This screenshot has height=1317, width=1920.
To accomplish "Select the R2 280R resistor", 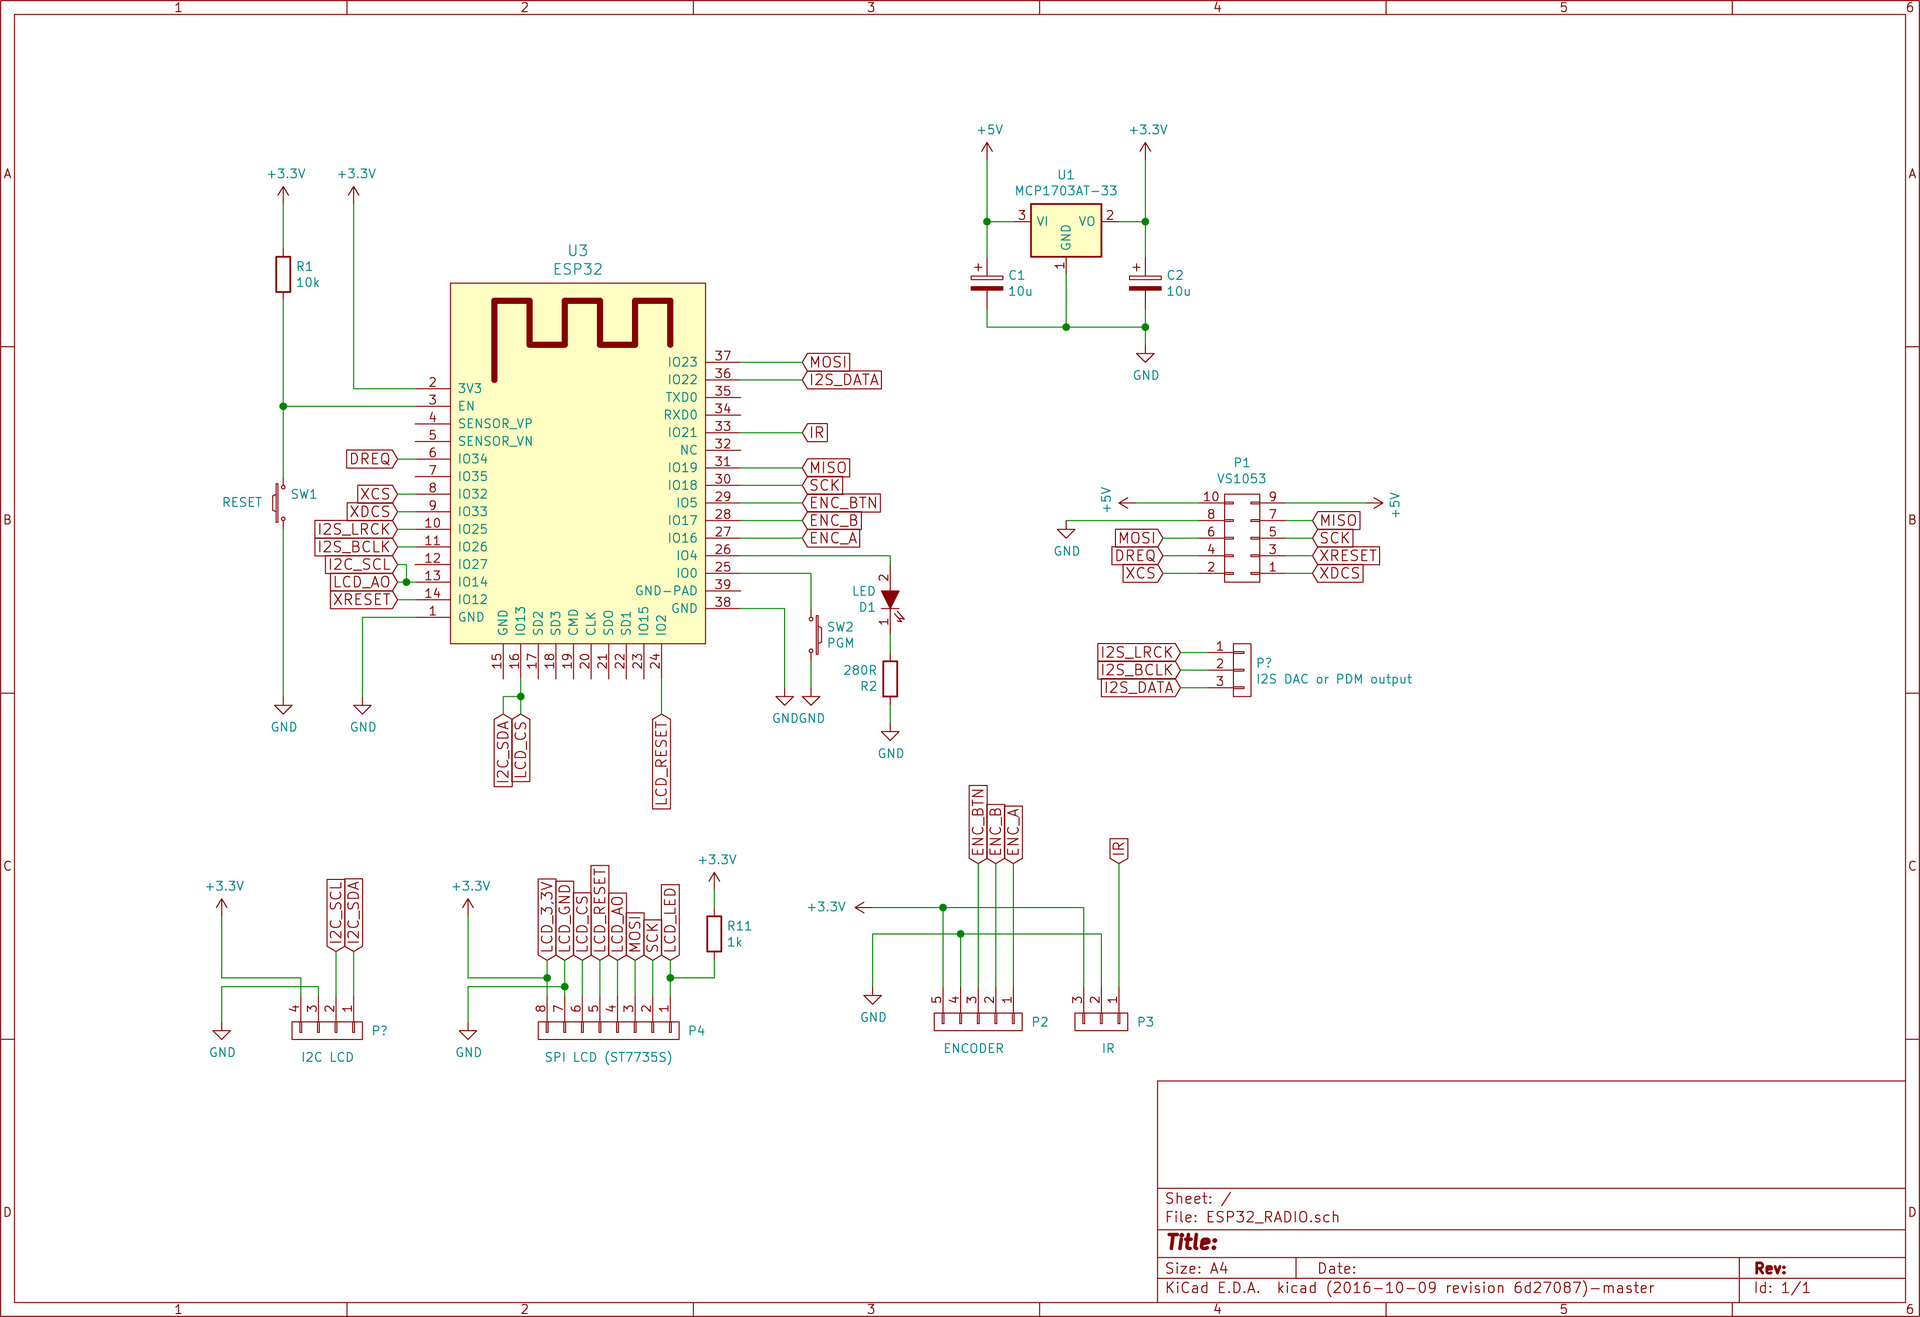I will (890, 679).
